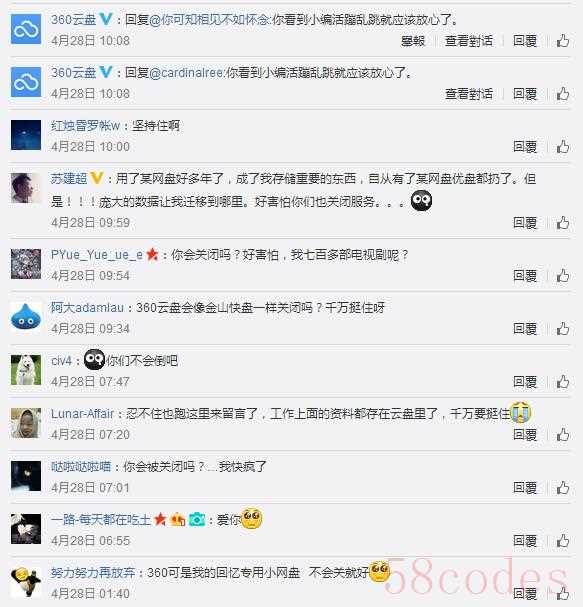Screen dimensions: 583x607
Task: View blue slime avatar of 阿大adamlau
Action: click(26, 317)
